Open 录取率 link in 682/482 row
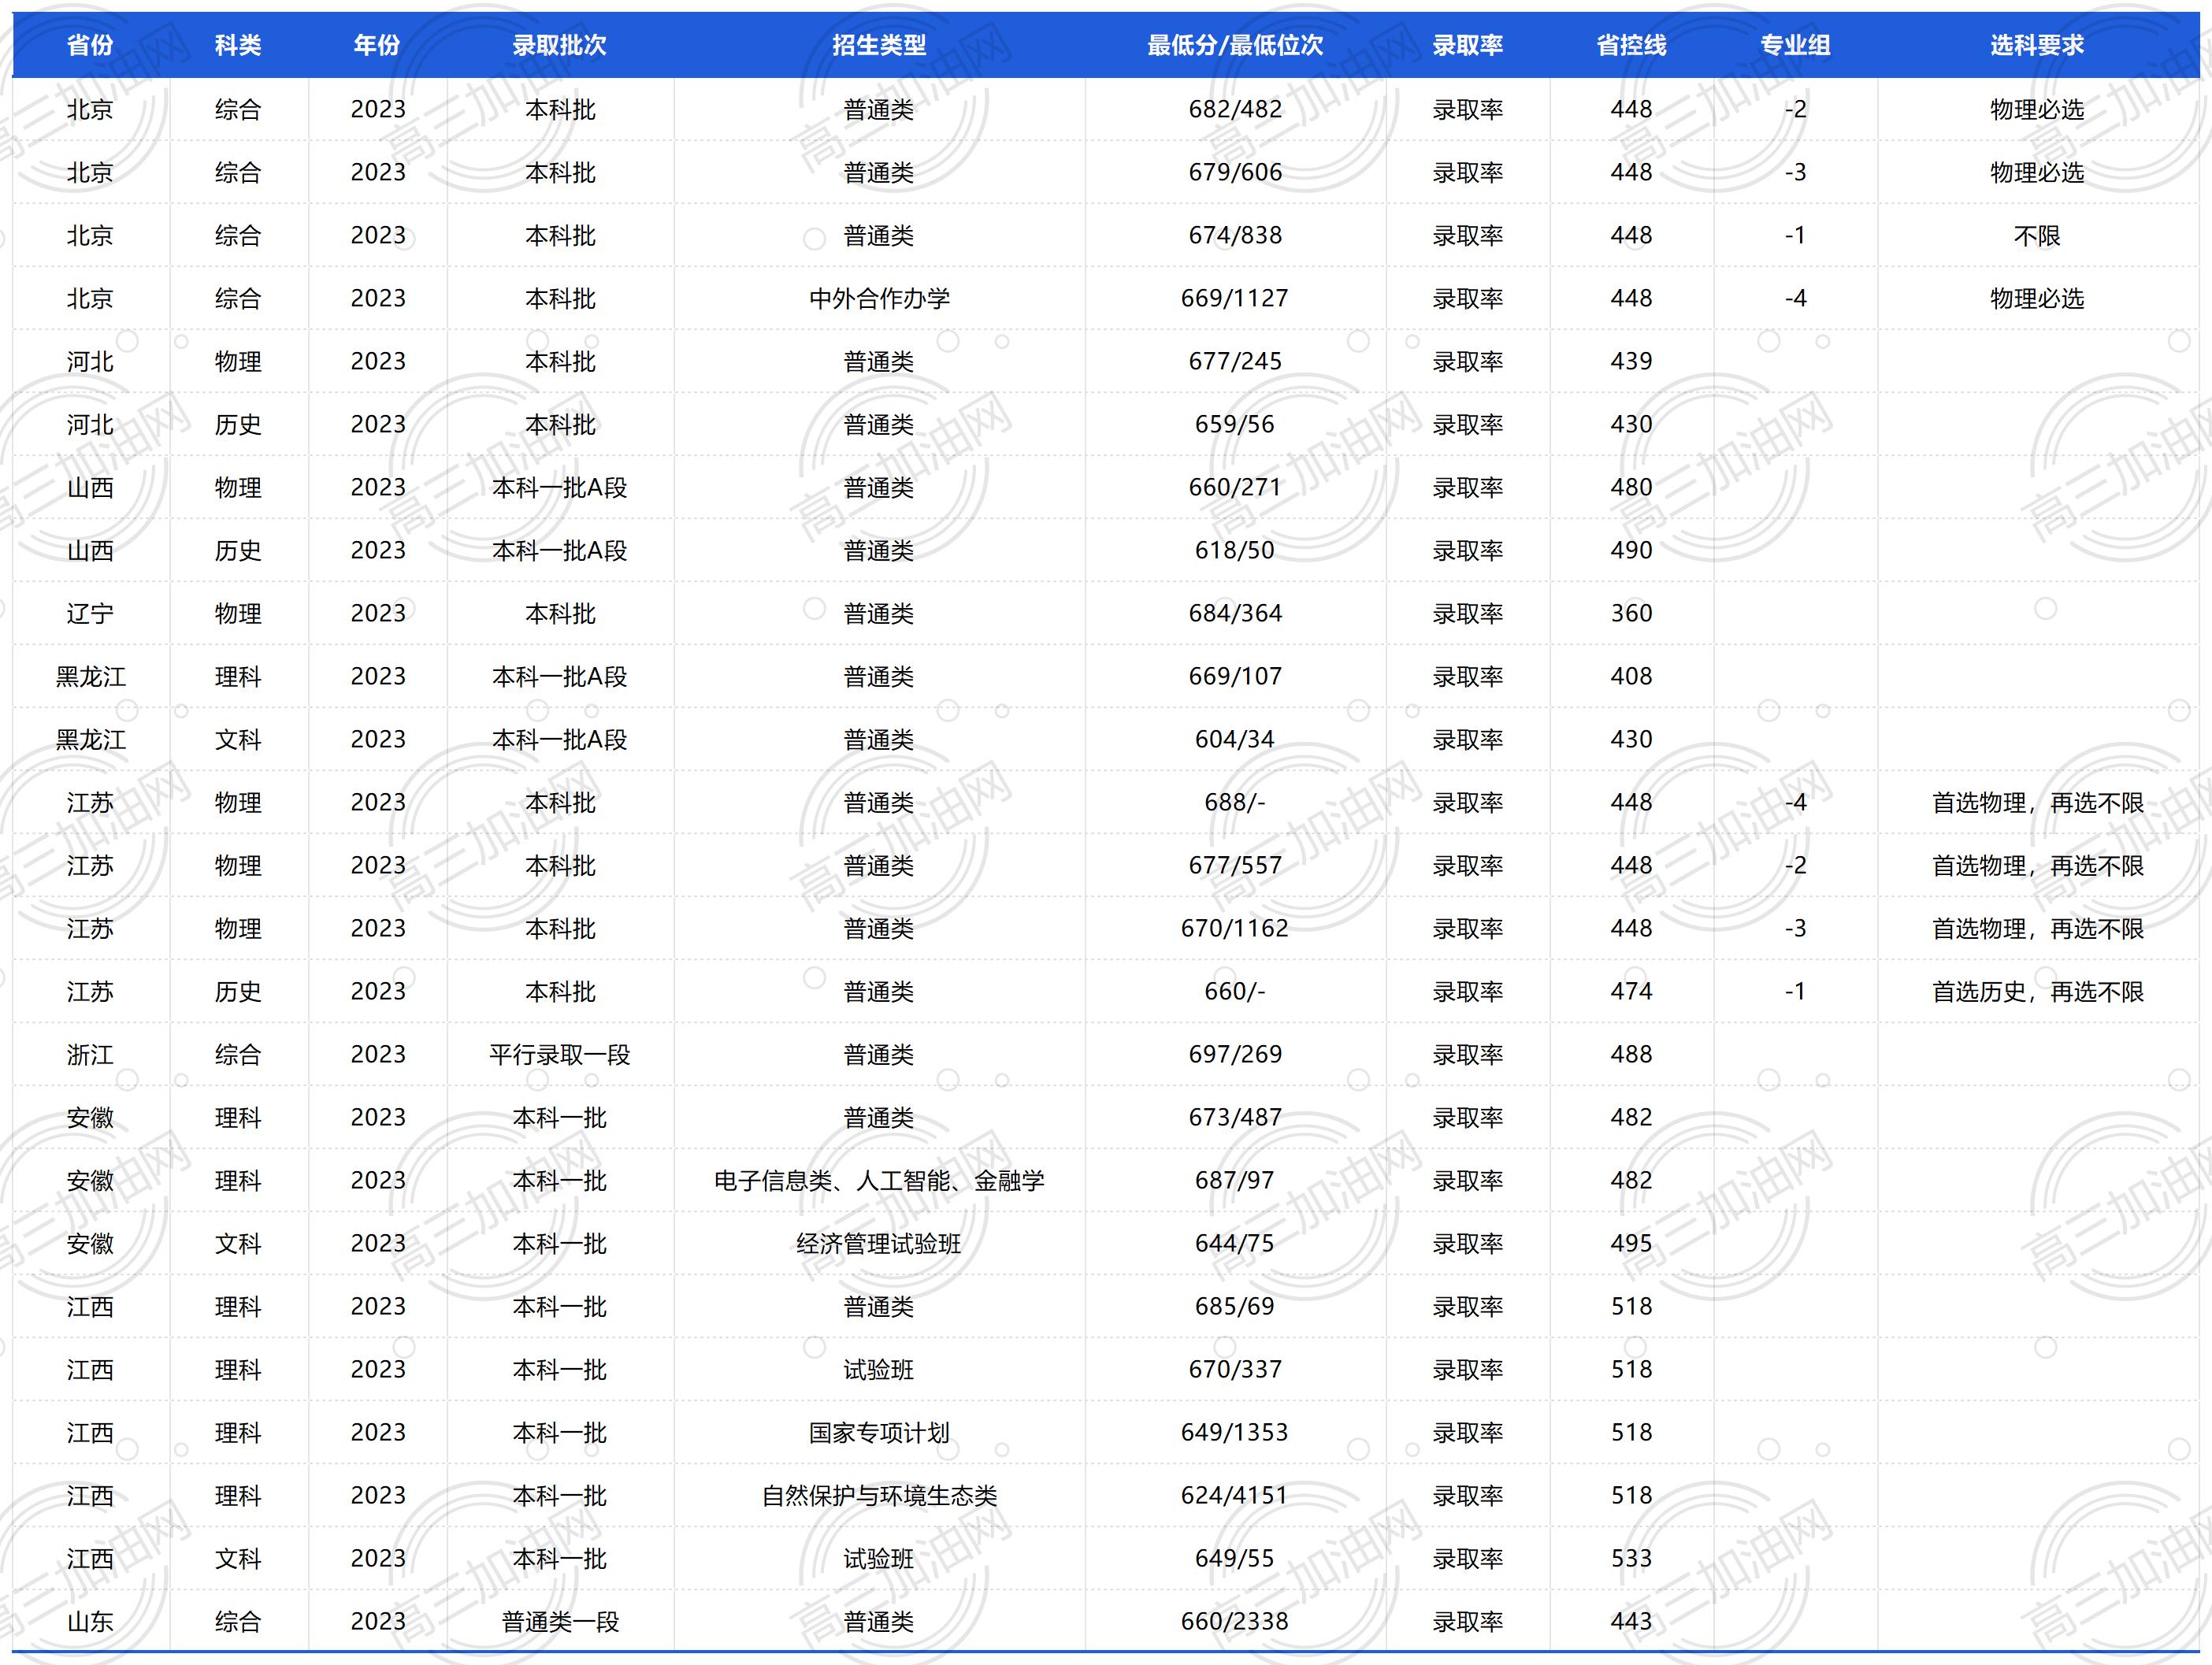This screenshot has height=1665, width=2212. 1468,109
